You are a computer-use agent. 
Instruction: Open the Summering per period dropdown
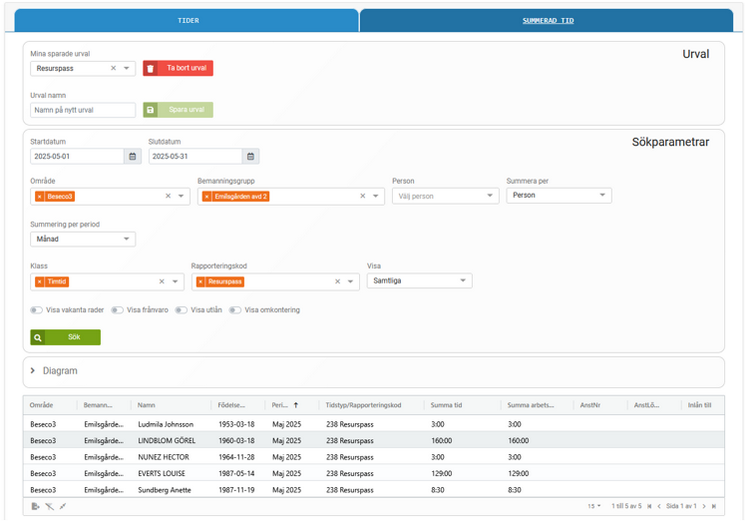[x=83, y=239]
